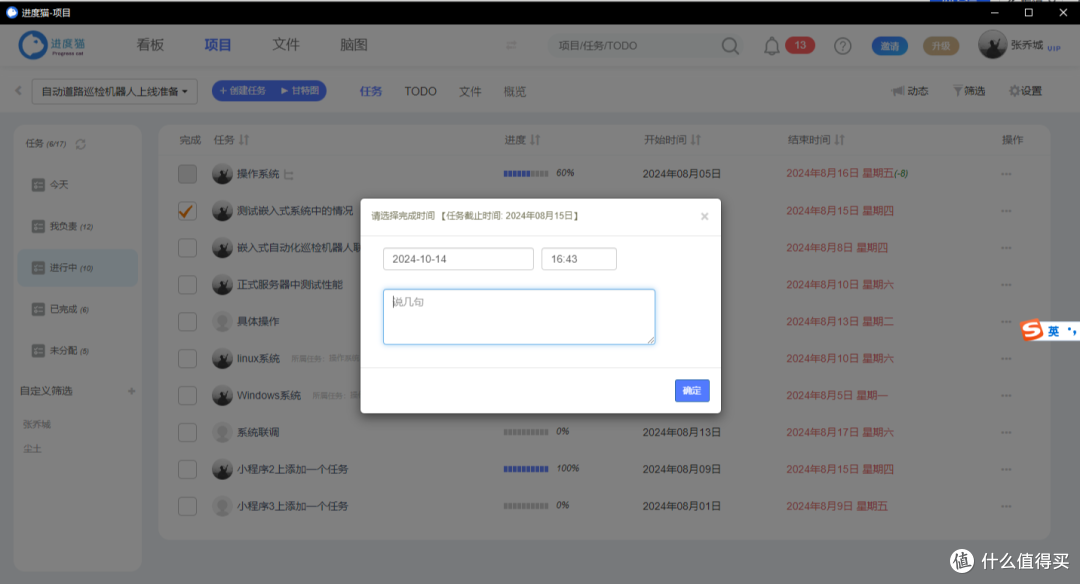This screenshot has width=1080, height=584.
Task: Select the 文件 project tab
Action: 470,92
